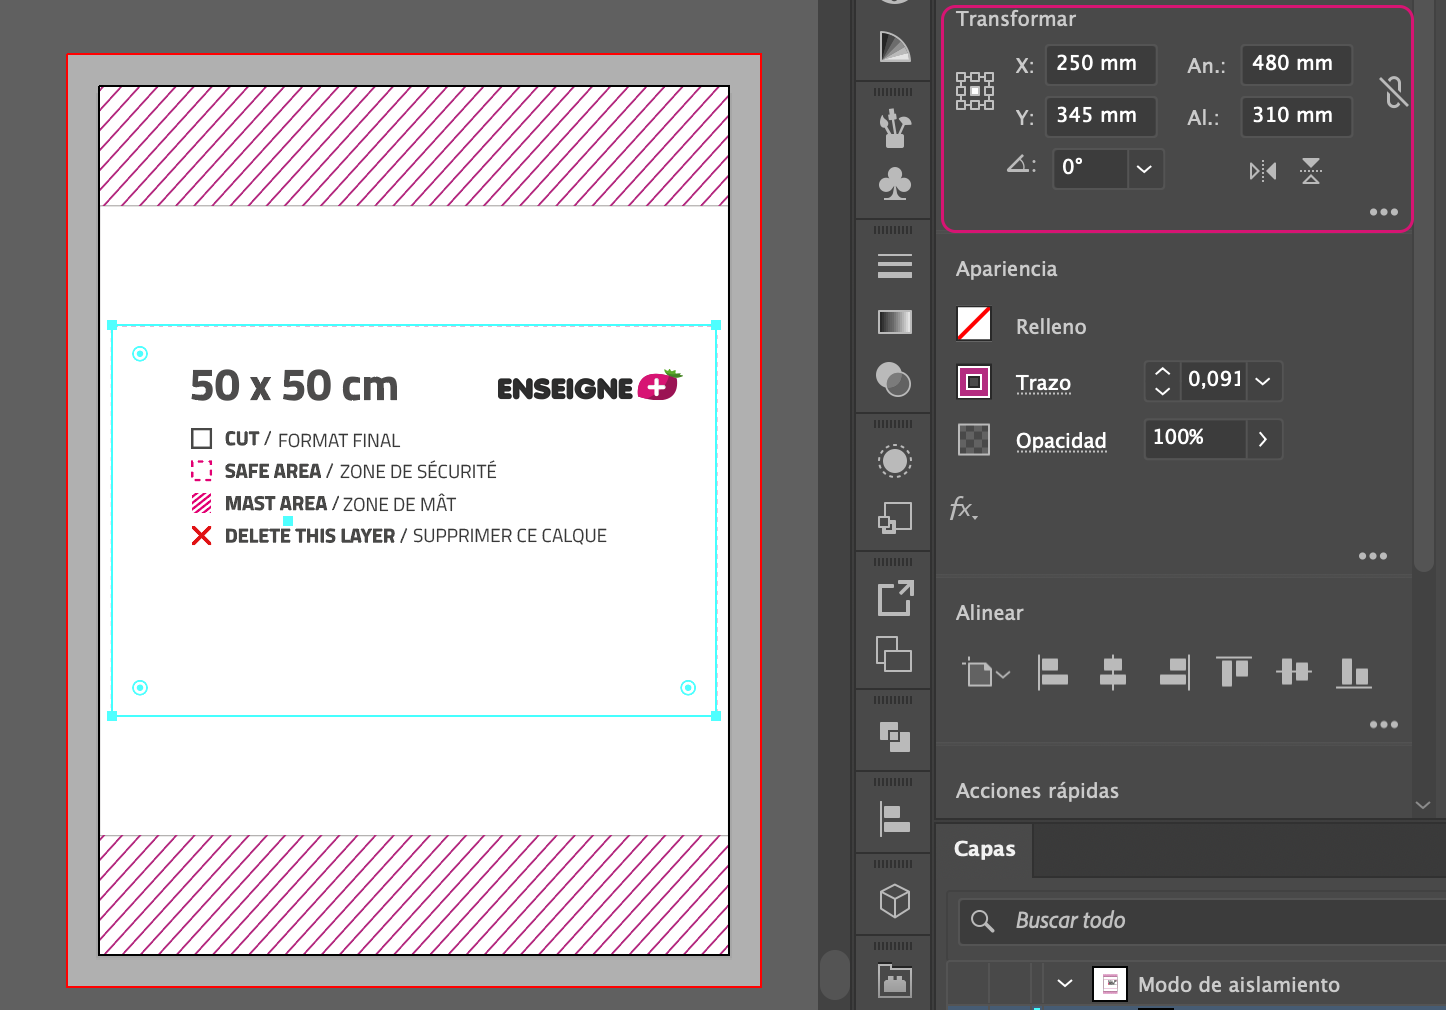This screenshot has height=1010, width=1446.
Task: Open the Brushes panel icon
Action: tap(894, 129)
